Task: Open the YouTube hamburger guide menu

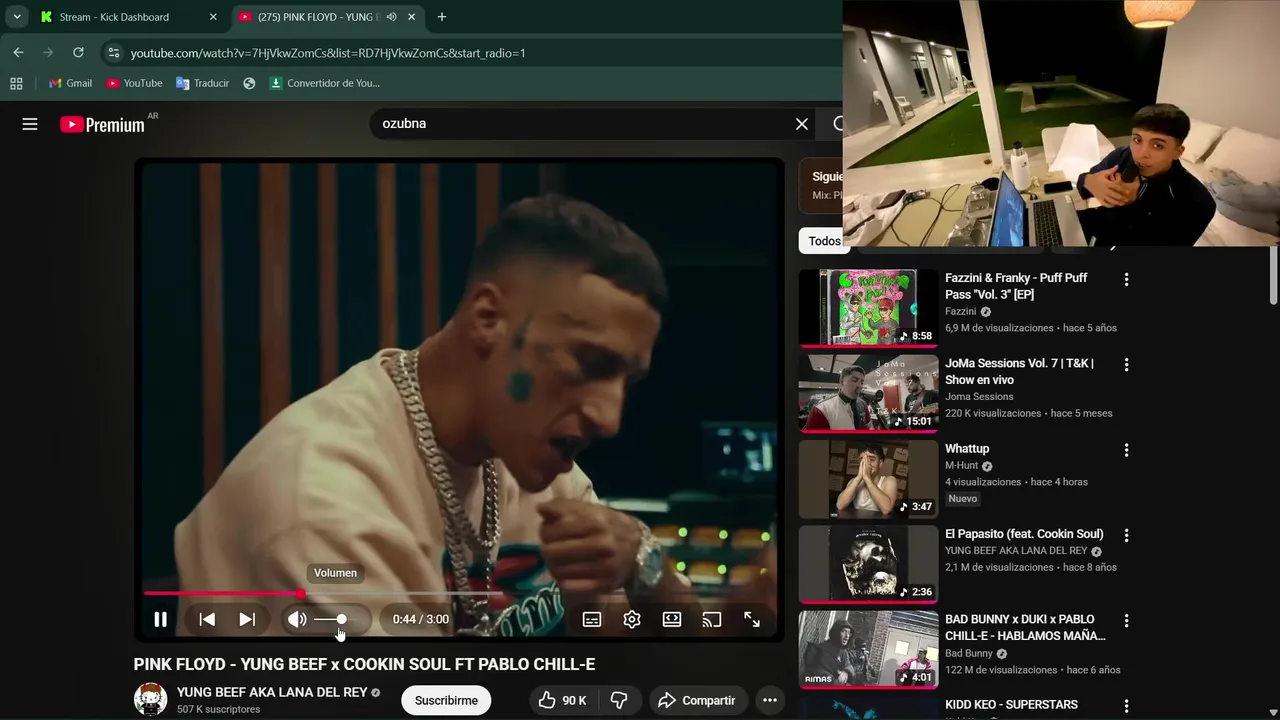Action: [x=30, y=124]
